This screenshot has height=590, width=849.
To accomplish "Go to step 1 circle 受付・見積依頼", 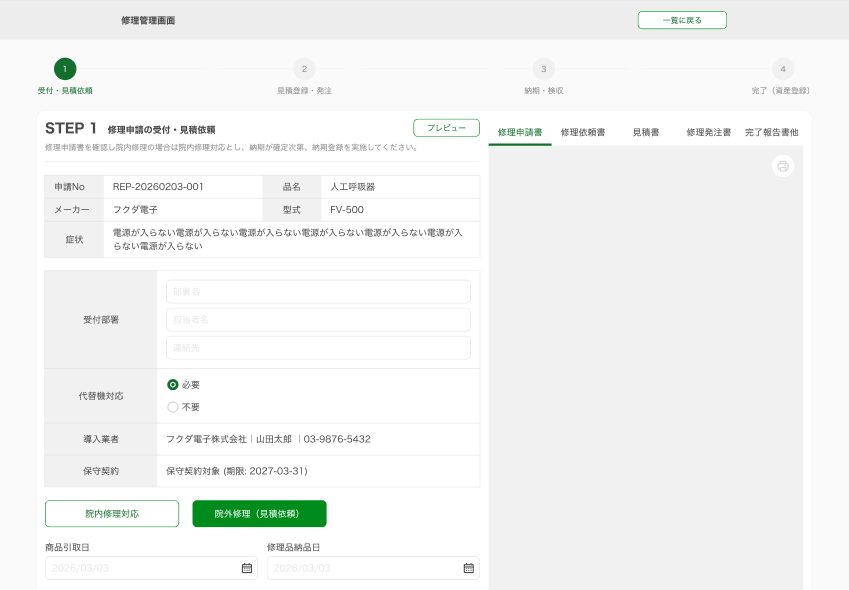I will tap(65, 69).
